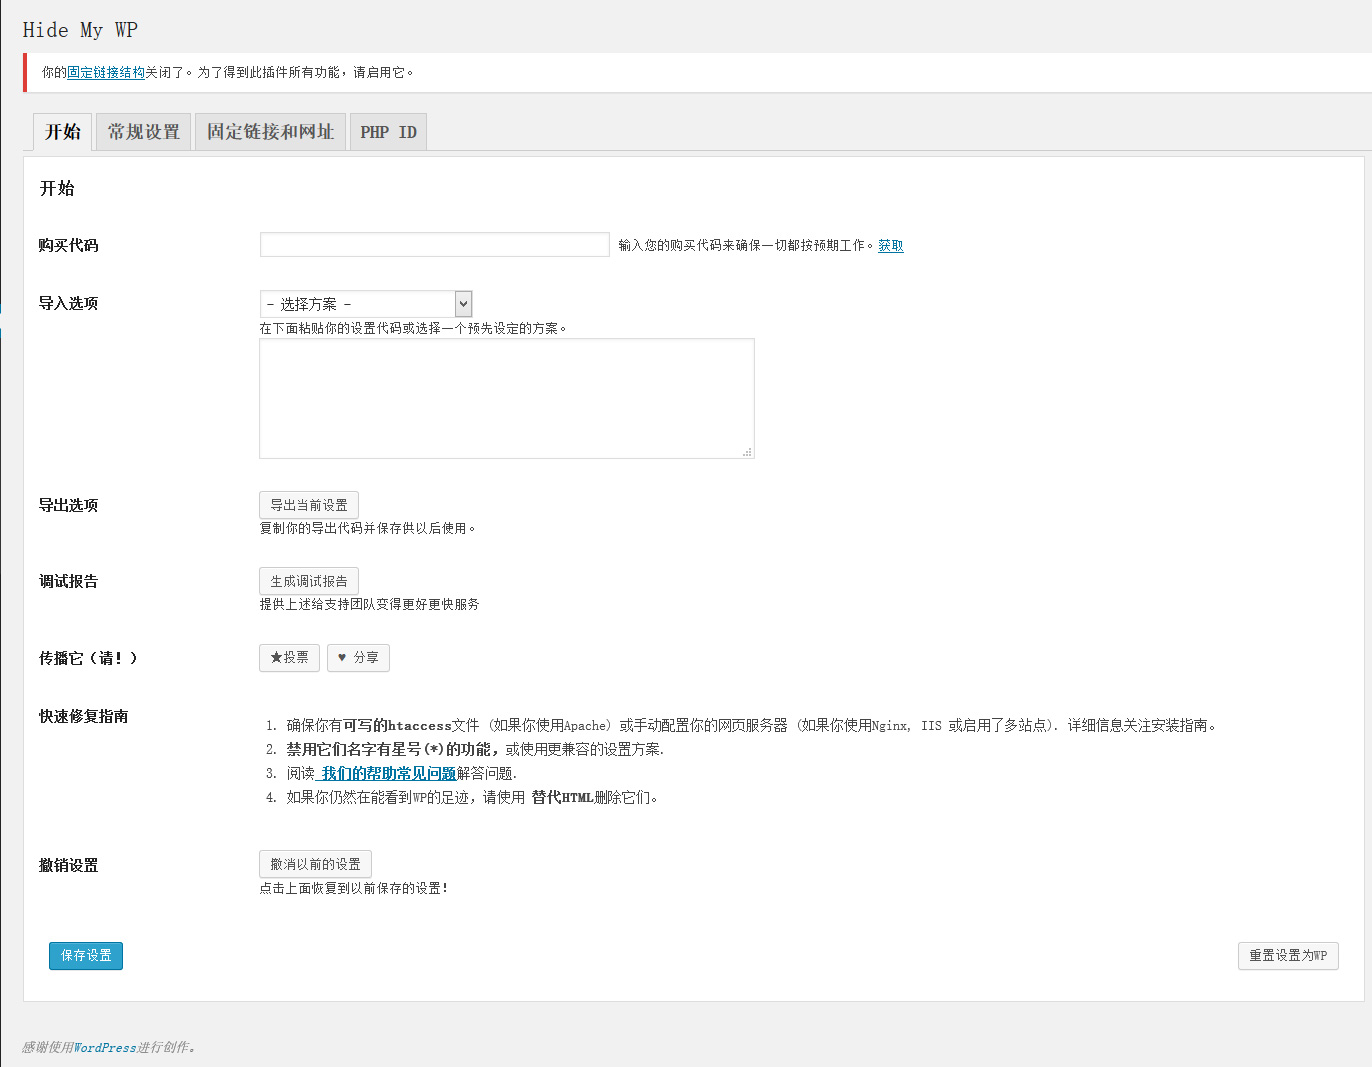Switch to the PHP ID tab
The height and width of the screenshot is (1067, 1372).
pyautogui.click(x=389, y=132)
